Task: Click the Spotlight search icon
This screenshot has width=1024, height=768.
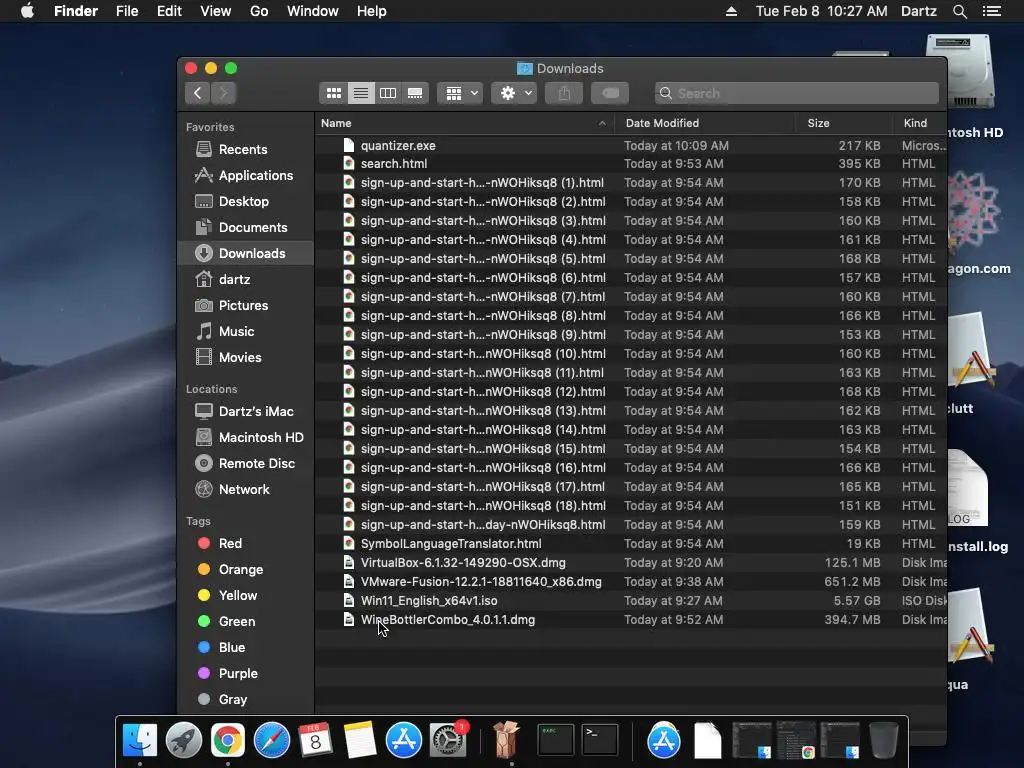Action: click(x=960, y=11)
